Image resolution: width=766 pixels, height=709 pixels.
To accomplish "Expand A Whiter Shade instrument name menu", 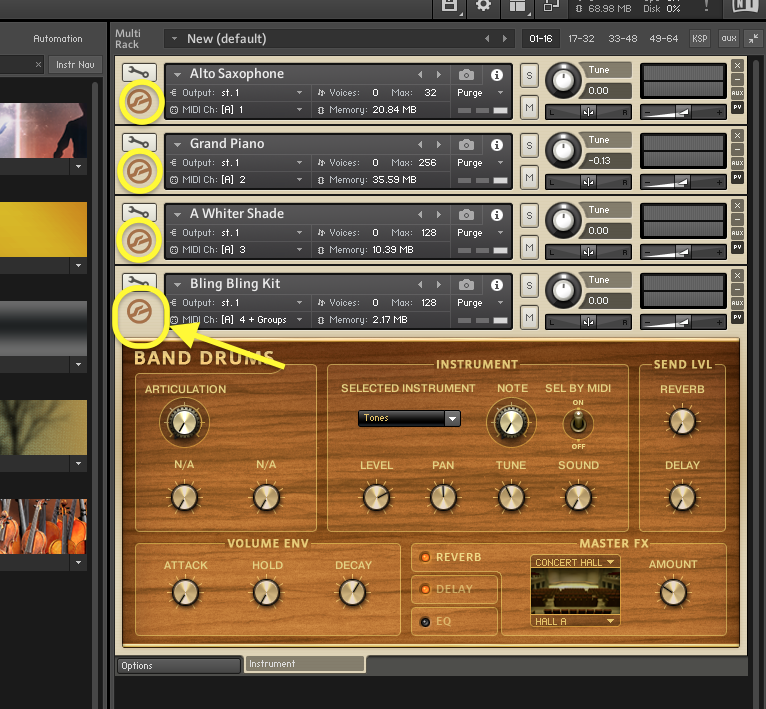I will pos(178,215).
